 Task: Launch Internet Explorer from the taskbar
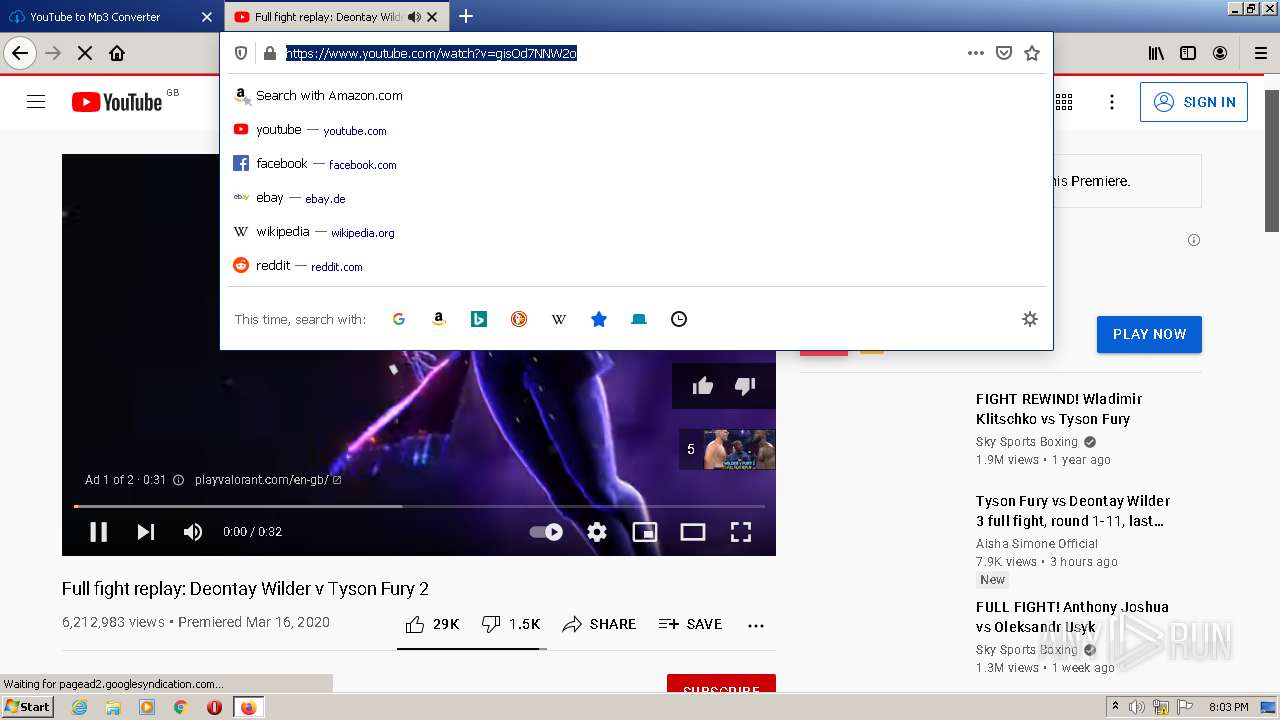[x=79, y=707]
